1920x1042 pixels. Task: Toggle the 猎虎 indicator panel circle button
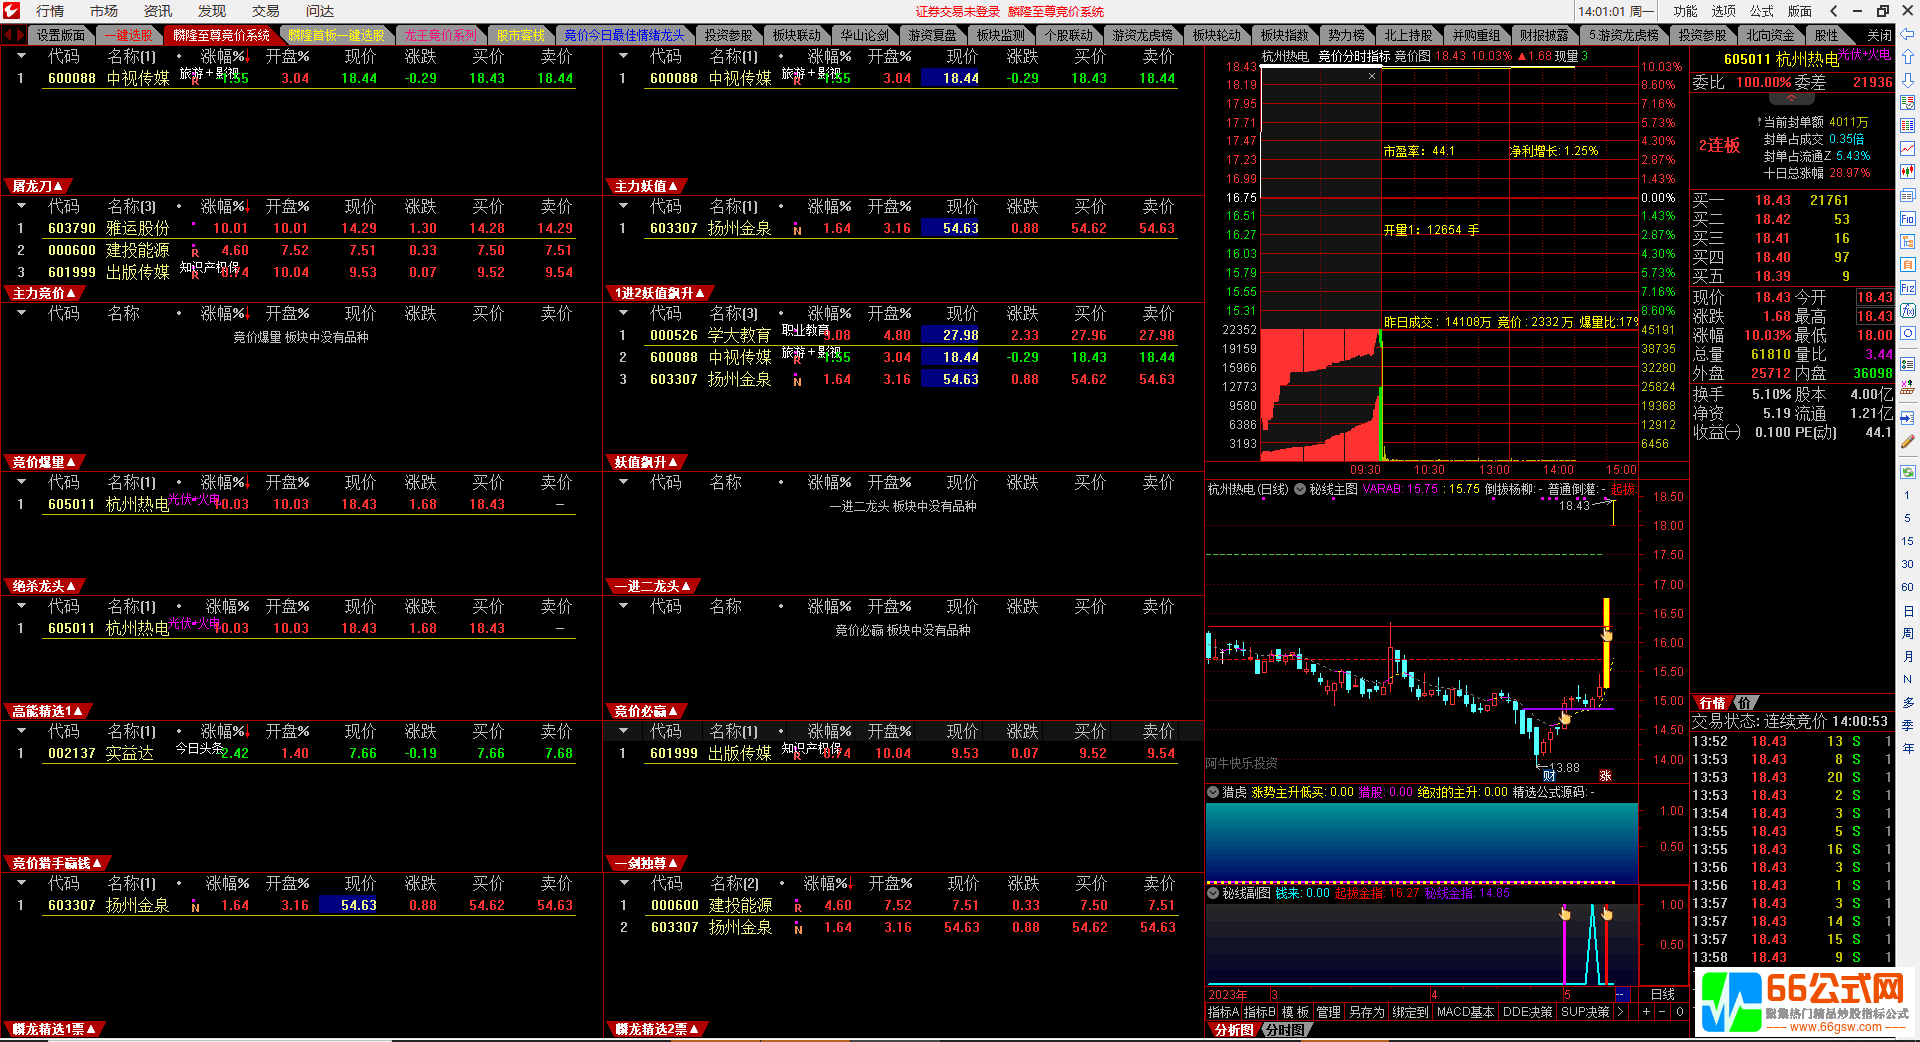(x=1213, y=792)
